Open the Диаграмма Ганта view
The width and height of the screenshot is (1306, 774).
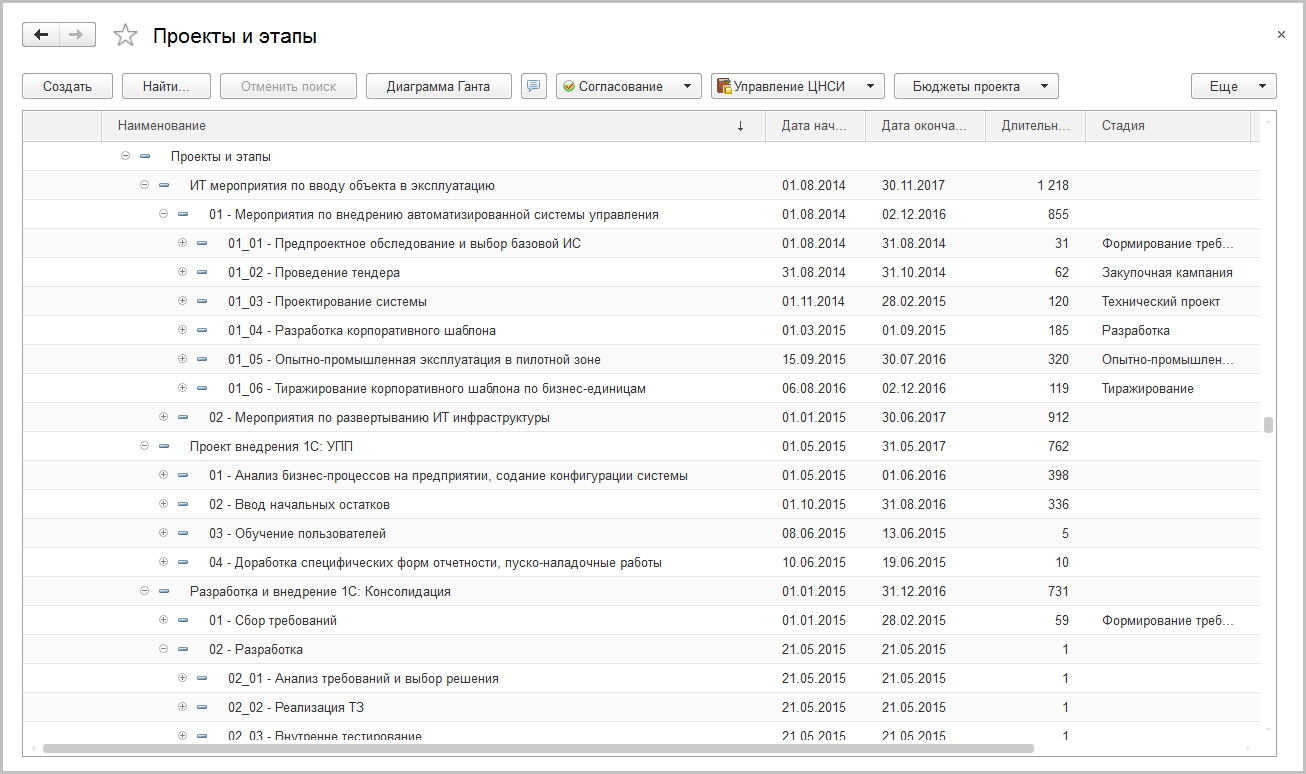pos(439,86)
